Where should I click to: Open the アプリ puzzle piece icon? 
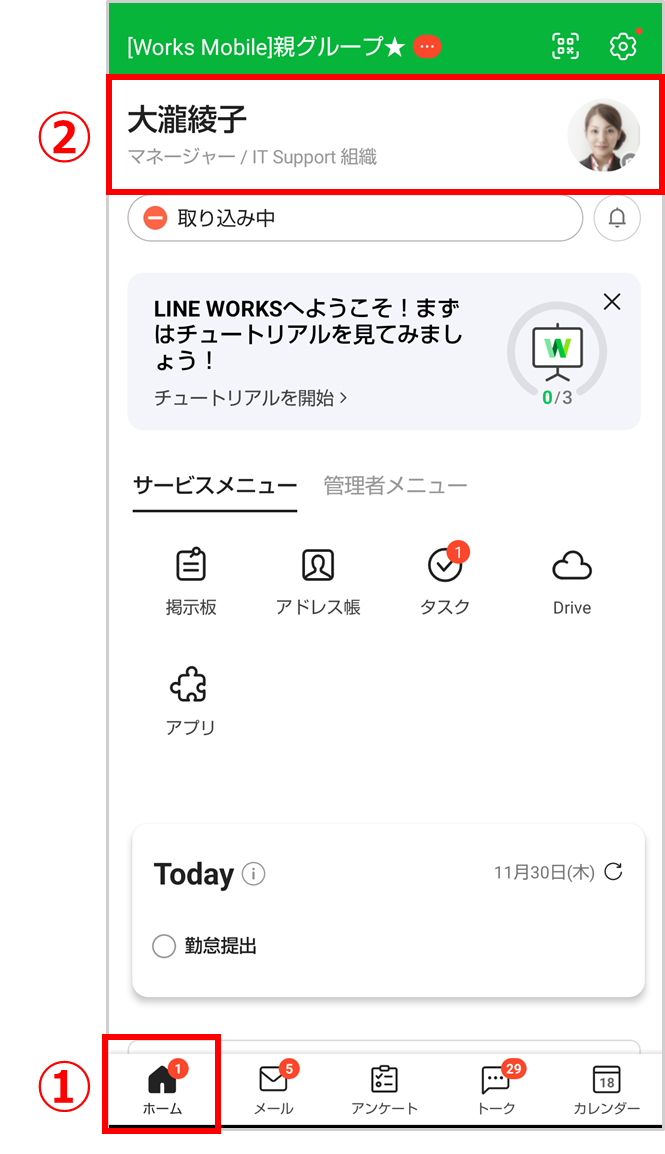click(190, 701)
